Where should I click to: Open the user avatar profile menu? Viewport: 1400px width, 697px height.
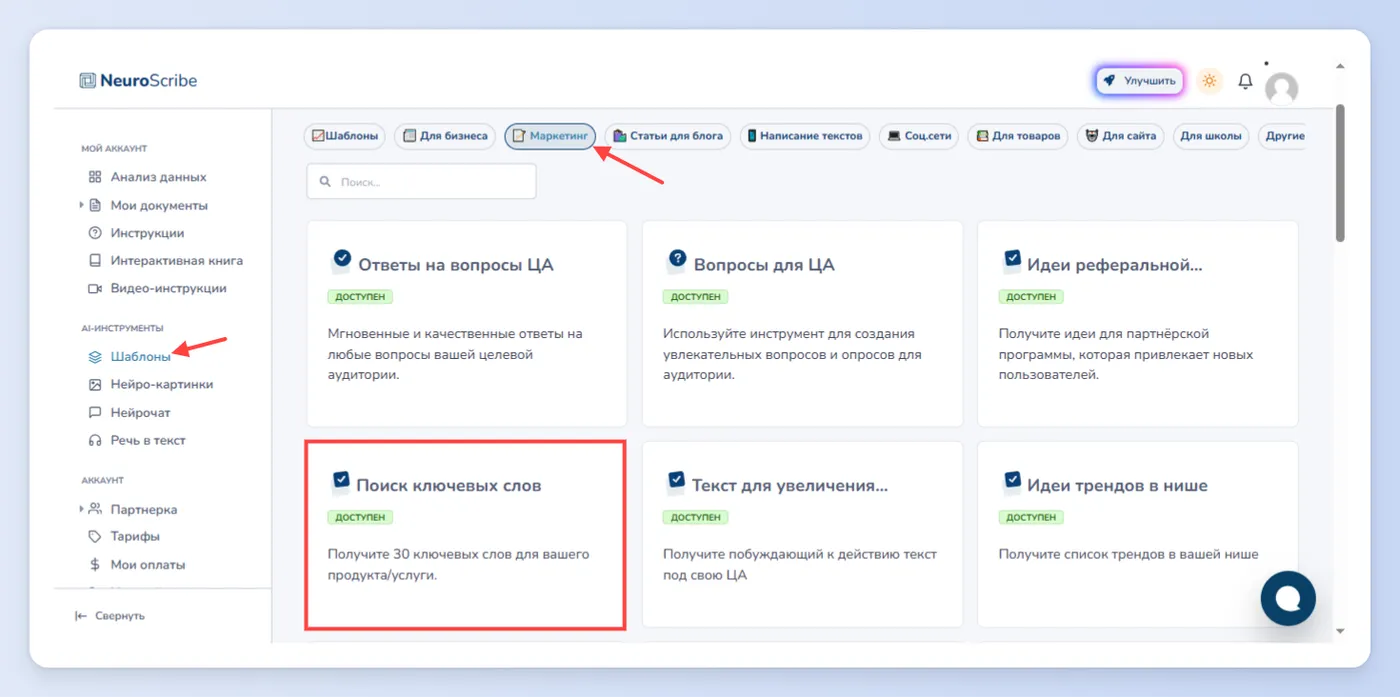[1281, 88]
